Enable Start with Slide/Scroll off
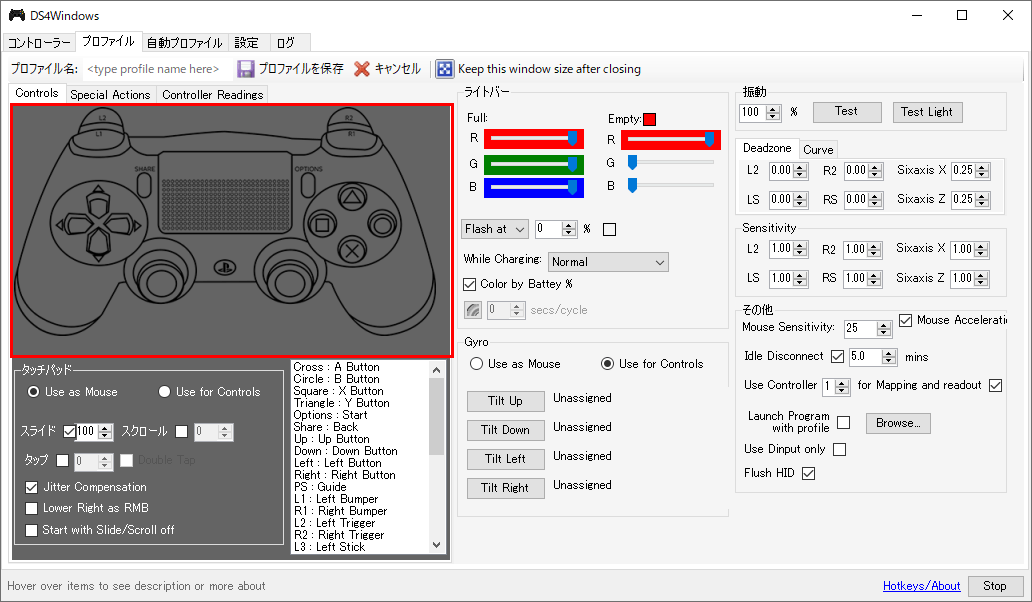Viewport: 1032px width, 602px height. tap(31, 530)
